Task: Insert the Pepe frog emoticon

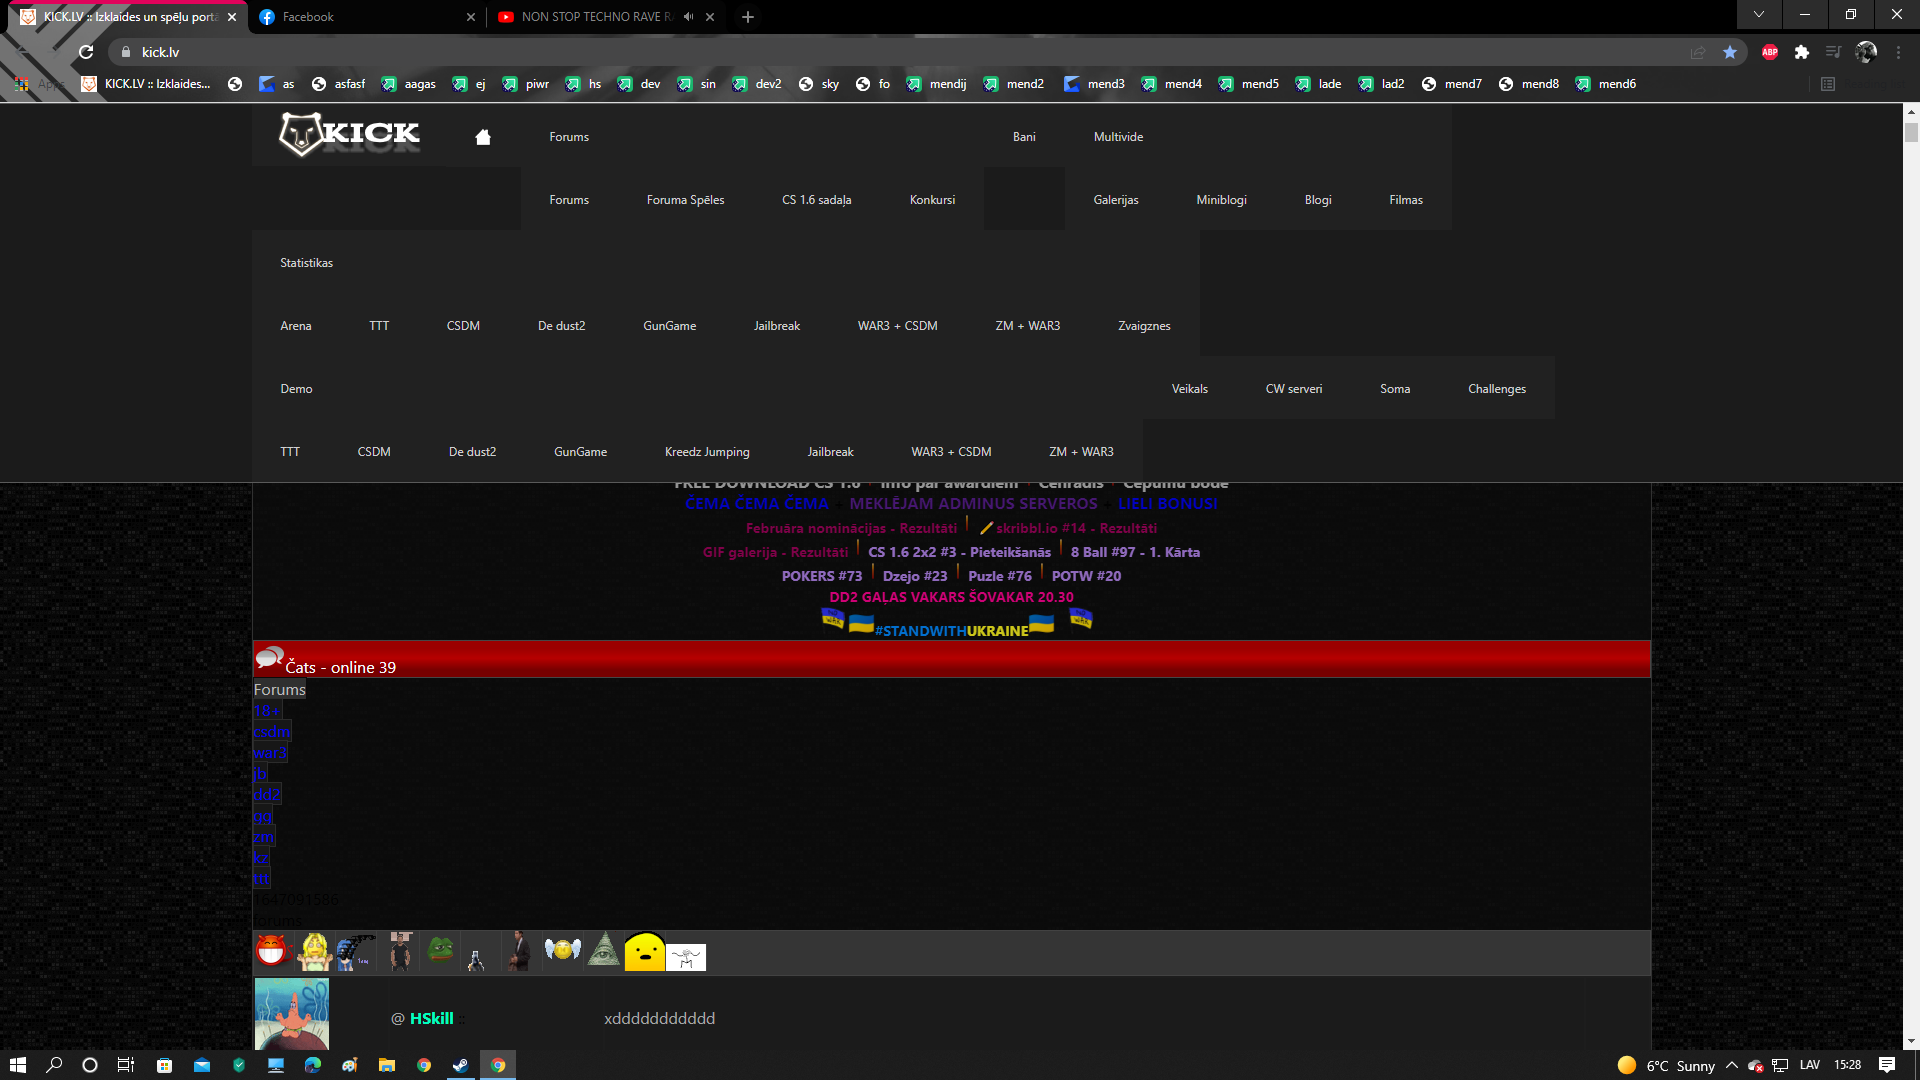Action: (x=440, y=949)
